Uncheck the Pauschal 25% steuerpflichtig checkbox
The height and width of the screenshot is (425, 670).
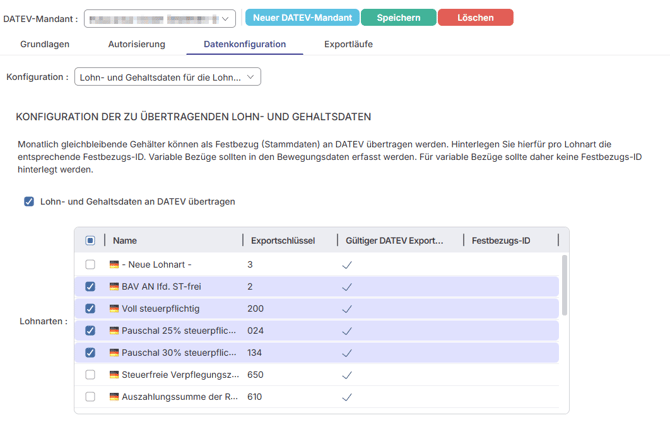(90, 331)
